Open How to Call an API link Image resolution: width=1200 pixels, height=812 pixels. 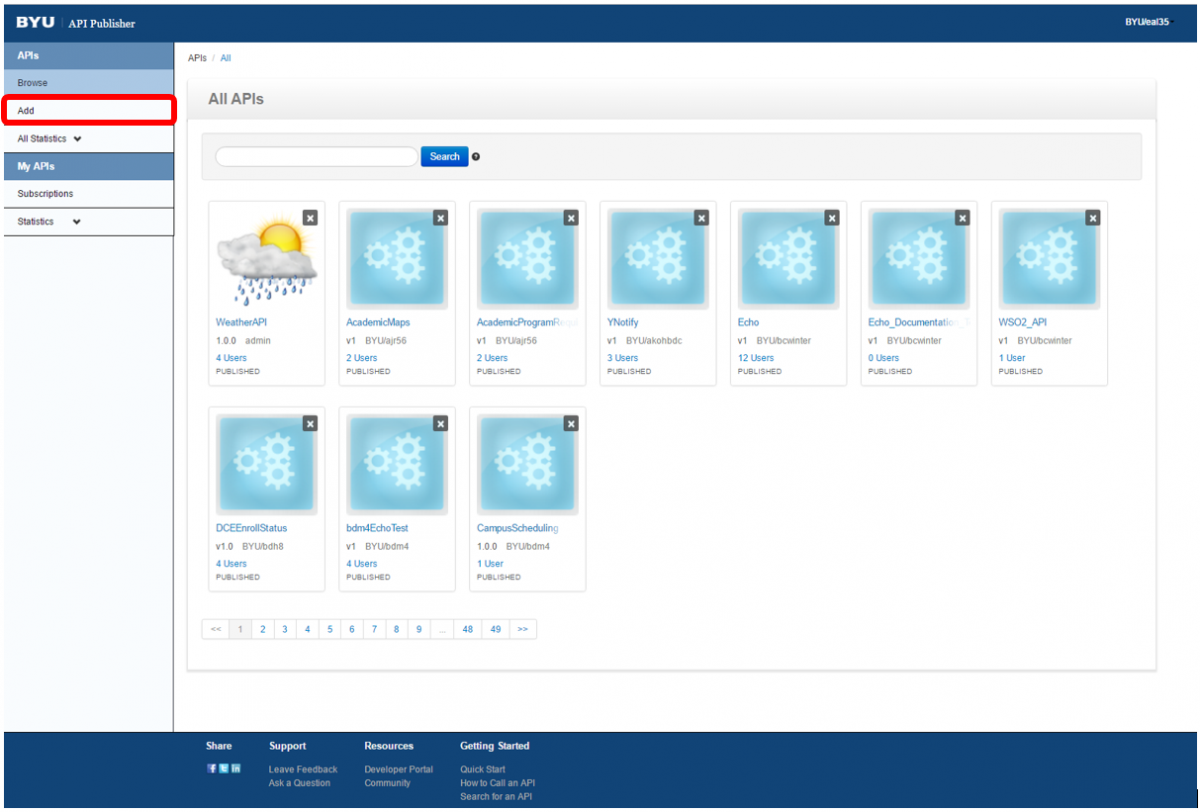[x=498, y=783]
